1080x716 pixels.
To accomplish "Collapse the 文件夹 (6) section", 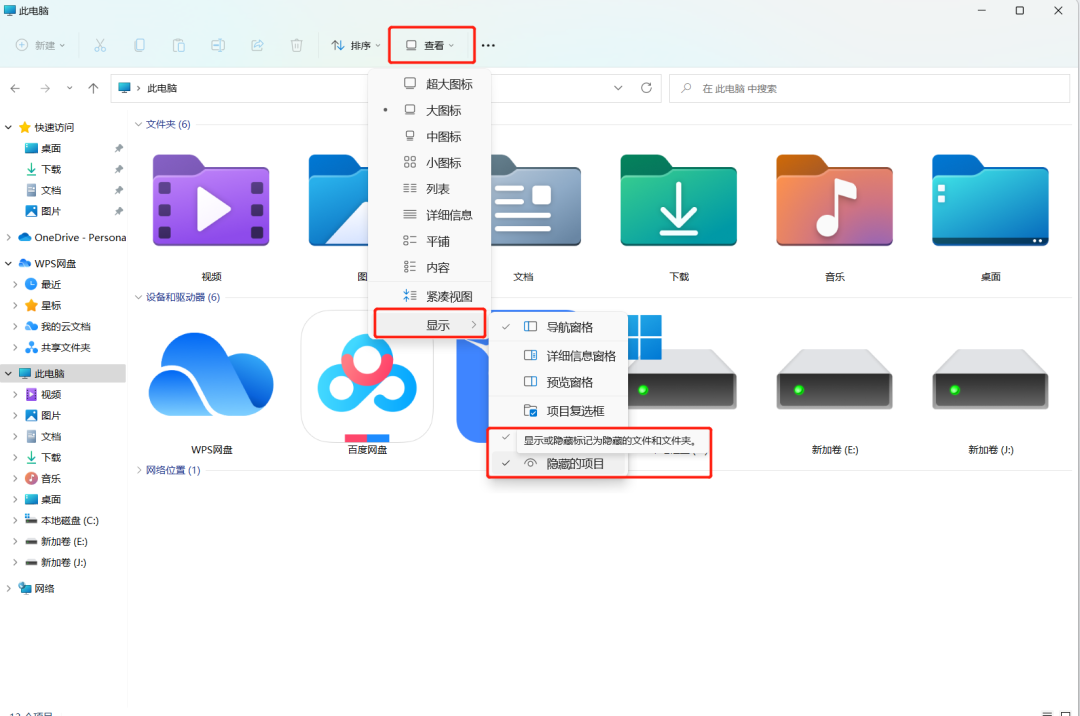I will [x=137, y=124].
